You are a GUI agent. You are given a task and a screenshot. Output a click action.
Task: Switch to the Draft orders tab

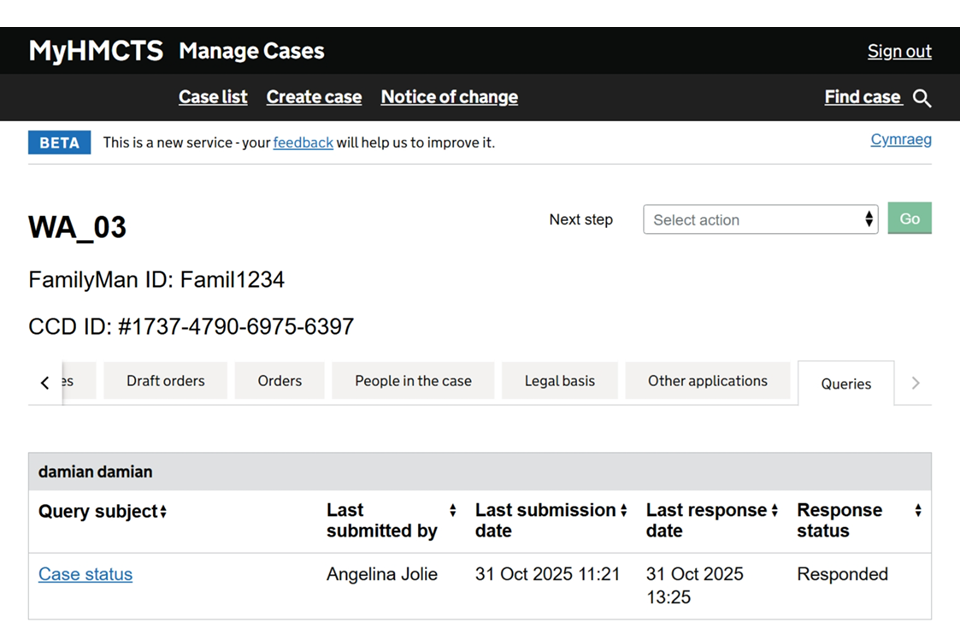166,381
